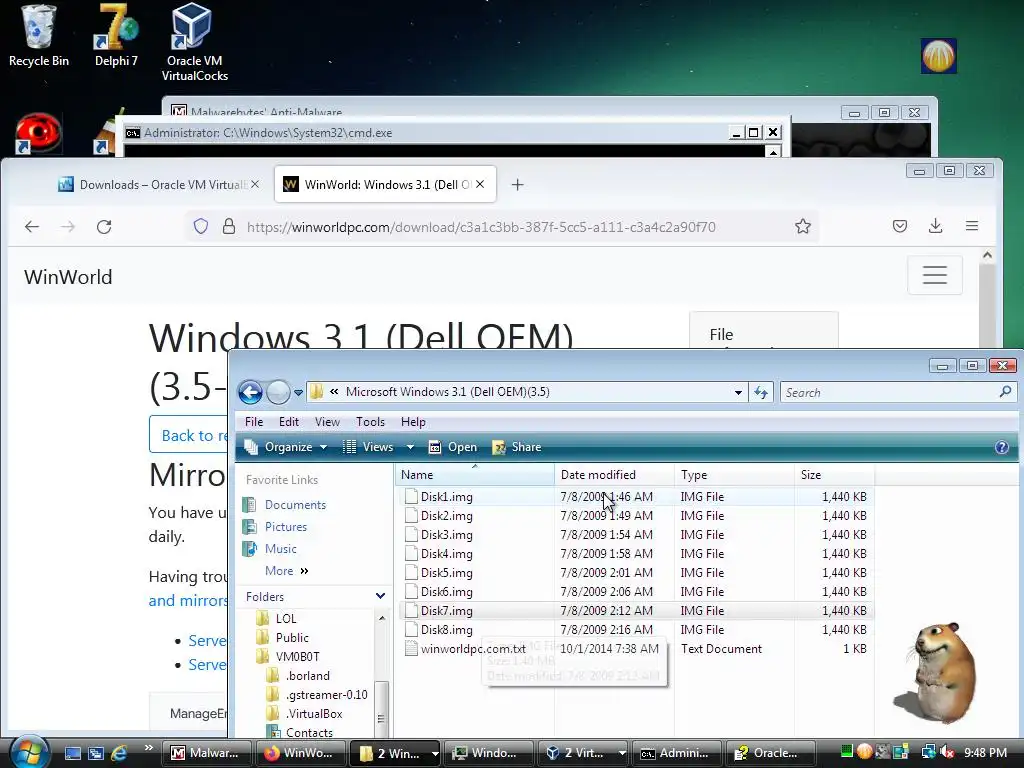Select the Disk3.img file
This screenshot has height=768, width=1024.
pyautogui.click(x=446, y=534)
